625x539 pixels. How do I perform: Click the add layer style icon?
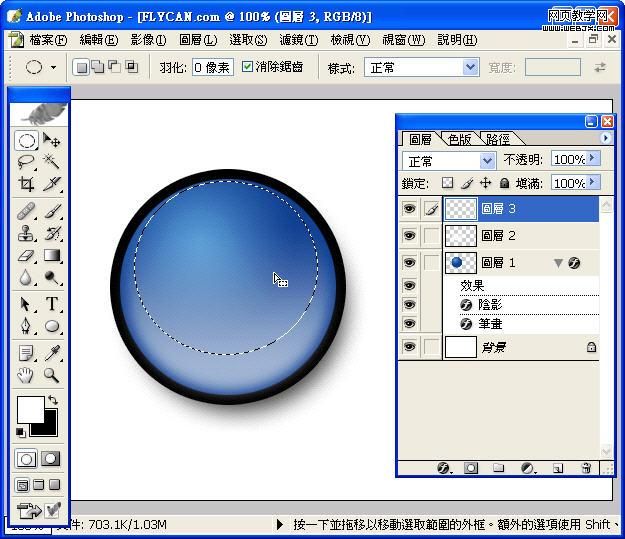tap(445, 468)
